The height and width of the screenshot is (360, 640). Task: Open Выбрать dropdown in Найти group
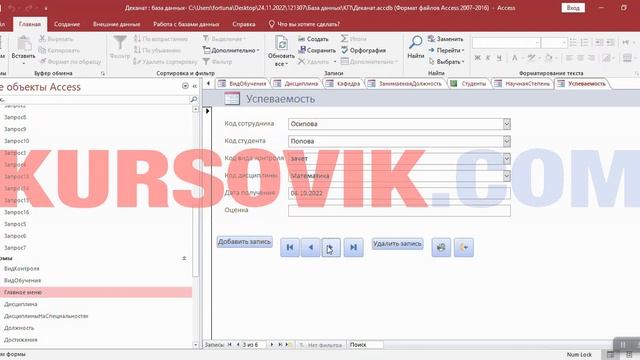[x=446, y=62]
